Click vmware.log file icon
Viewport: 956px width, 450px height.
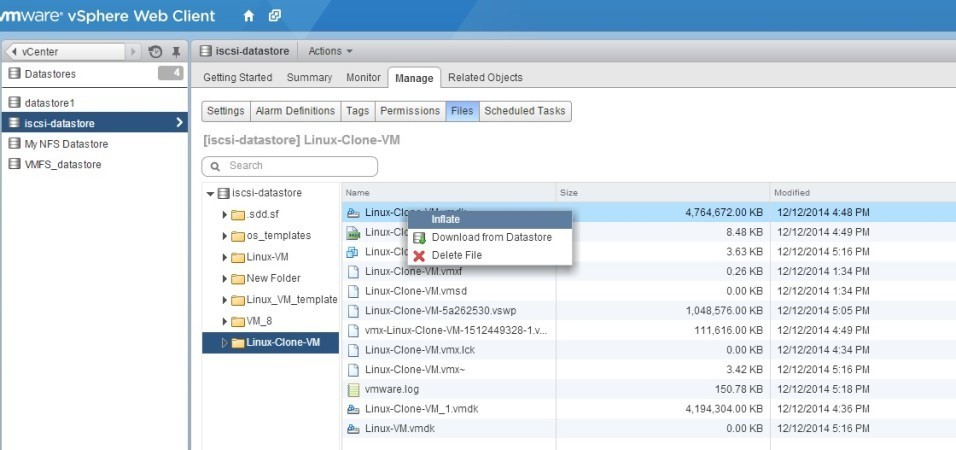point(353,389)
